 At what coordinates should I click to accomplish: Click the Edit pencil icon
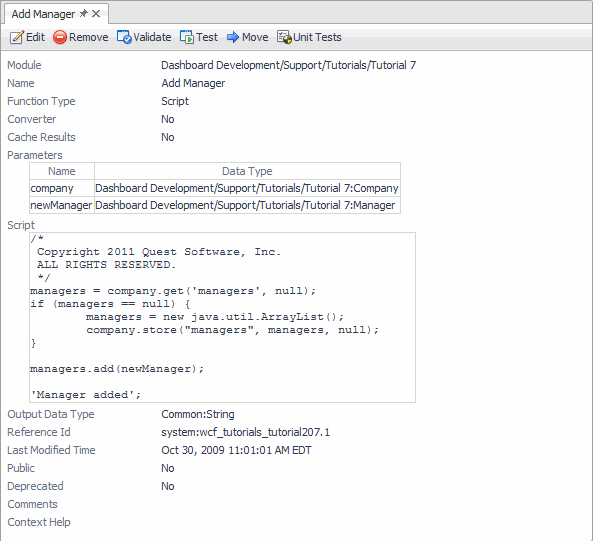pos(17,37)
